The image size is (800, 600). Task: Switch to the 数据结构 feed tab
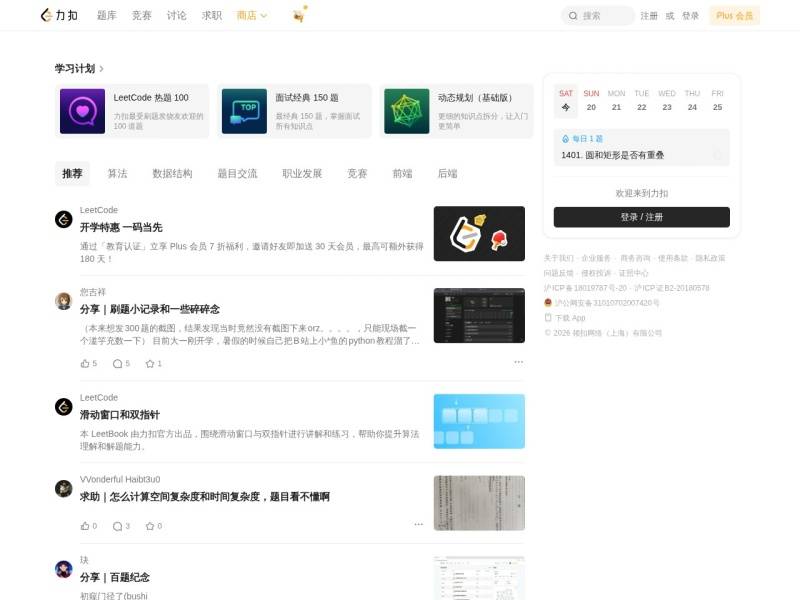172,173
